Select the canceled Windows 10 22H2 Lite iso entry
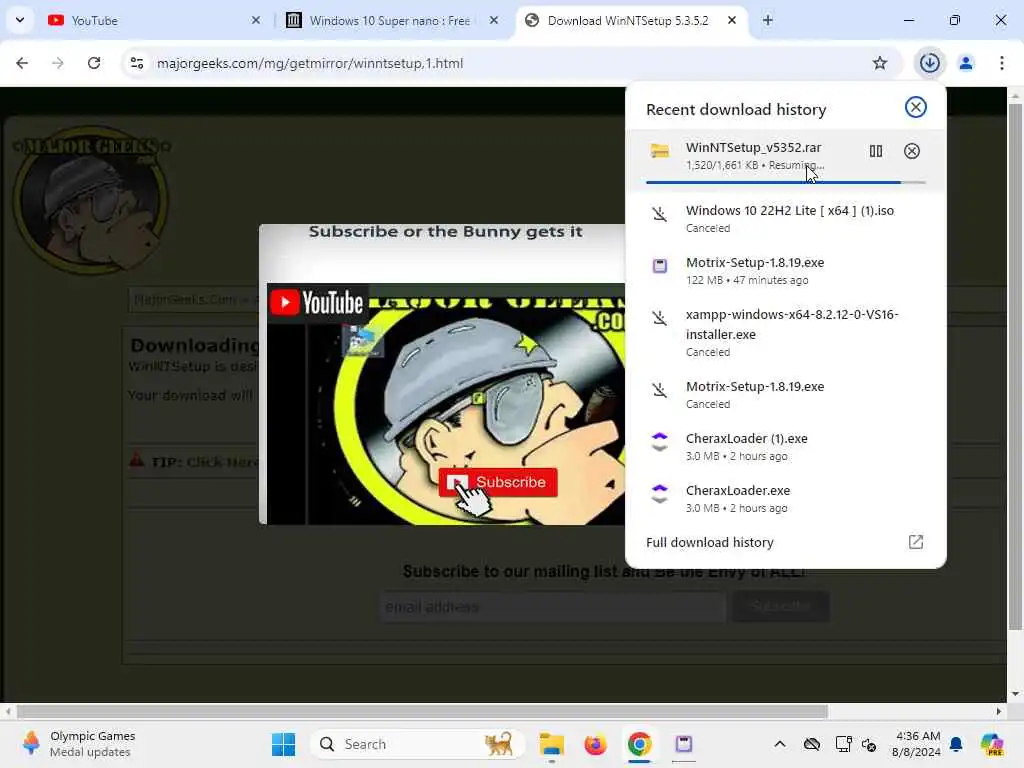Screen dimensions: 1024x768 point(786,219)
